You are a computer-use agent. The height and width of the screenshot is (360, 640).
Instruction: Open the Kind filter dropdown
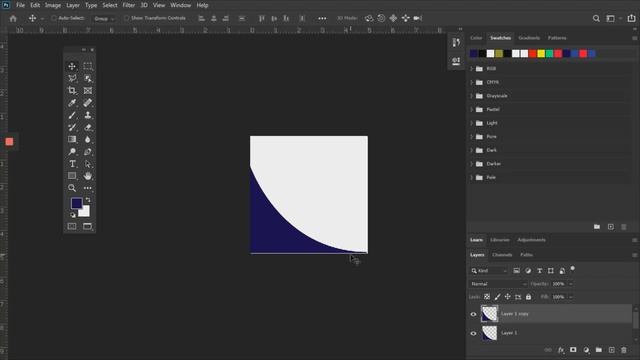[489, 271]
